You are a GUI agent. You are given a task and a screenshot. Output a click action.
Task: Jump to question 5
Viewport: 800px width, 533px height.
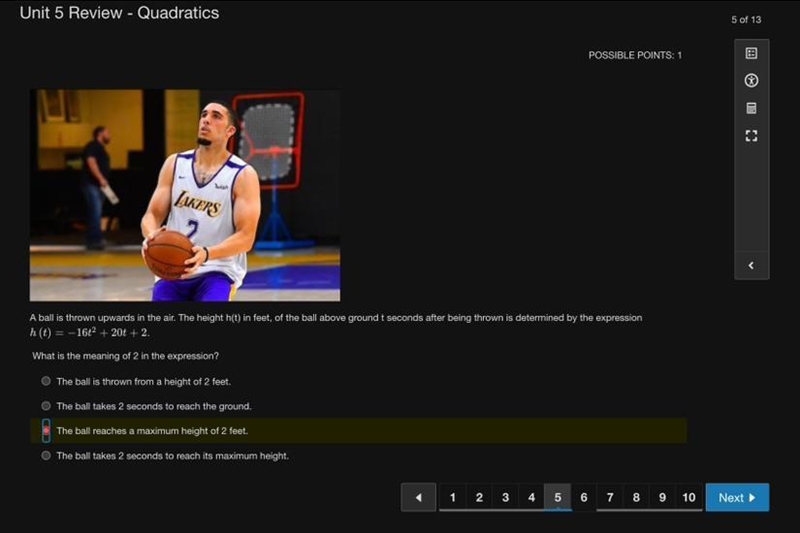click(x=558, y=497)
